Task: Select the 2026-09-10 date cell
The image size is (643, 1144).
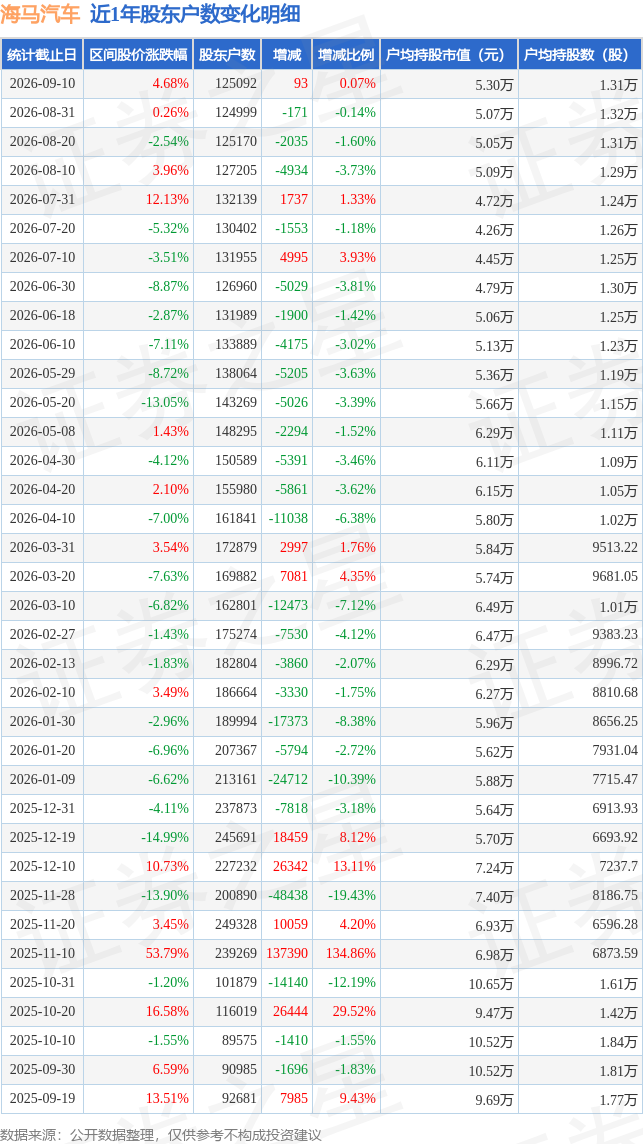Action: (42, 84)
